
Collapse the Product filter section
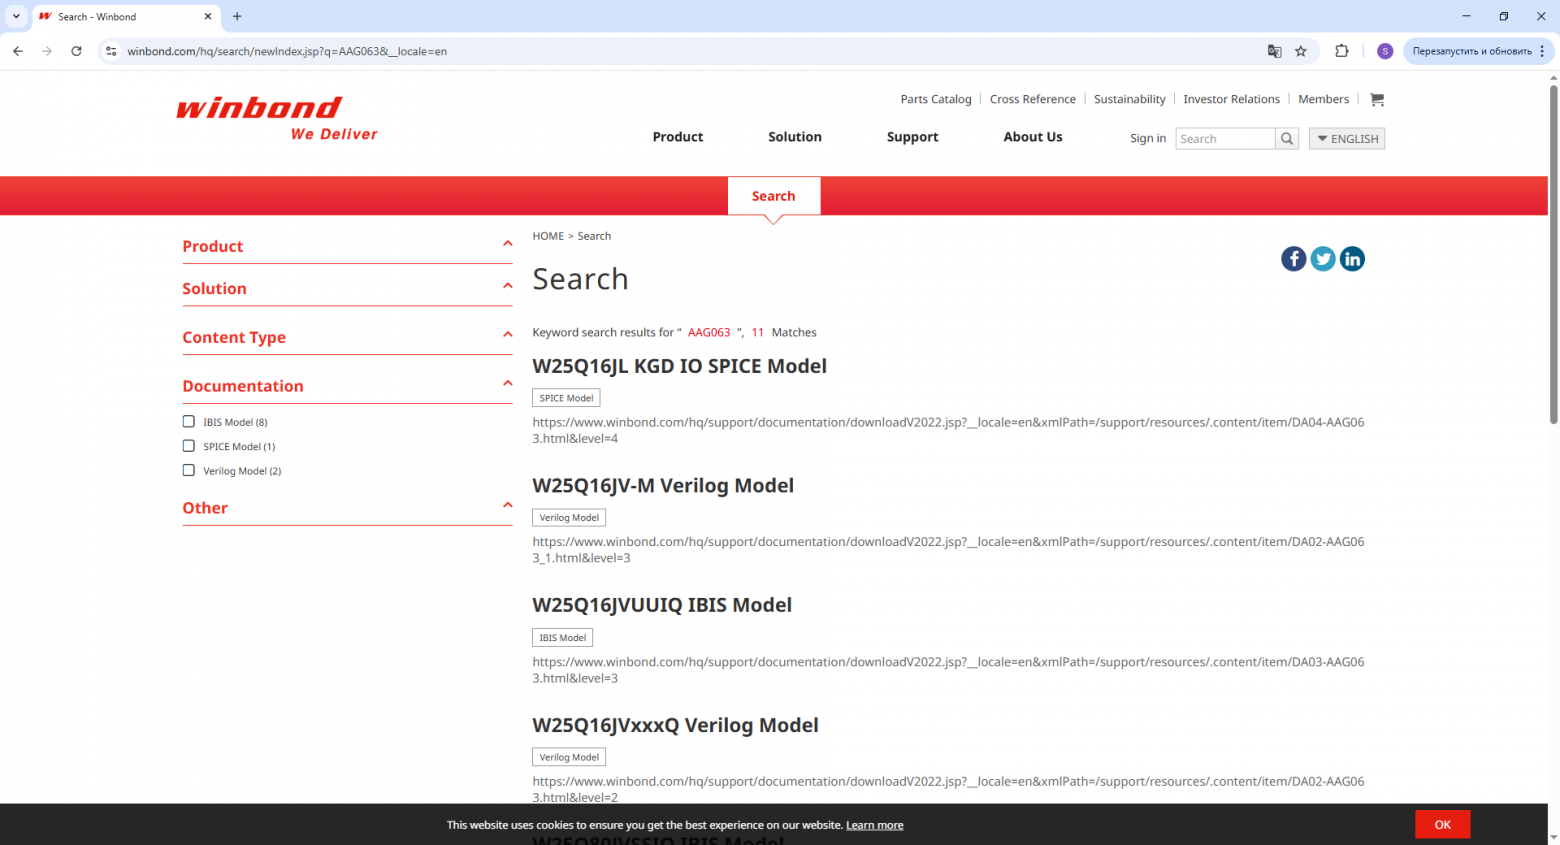click(x=508, y=244)
